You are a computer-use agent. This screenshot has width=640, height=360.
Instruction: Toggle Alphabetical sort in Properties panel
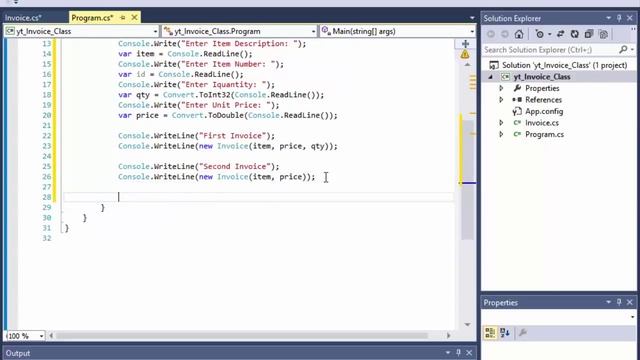click(505, 333)
